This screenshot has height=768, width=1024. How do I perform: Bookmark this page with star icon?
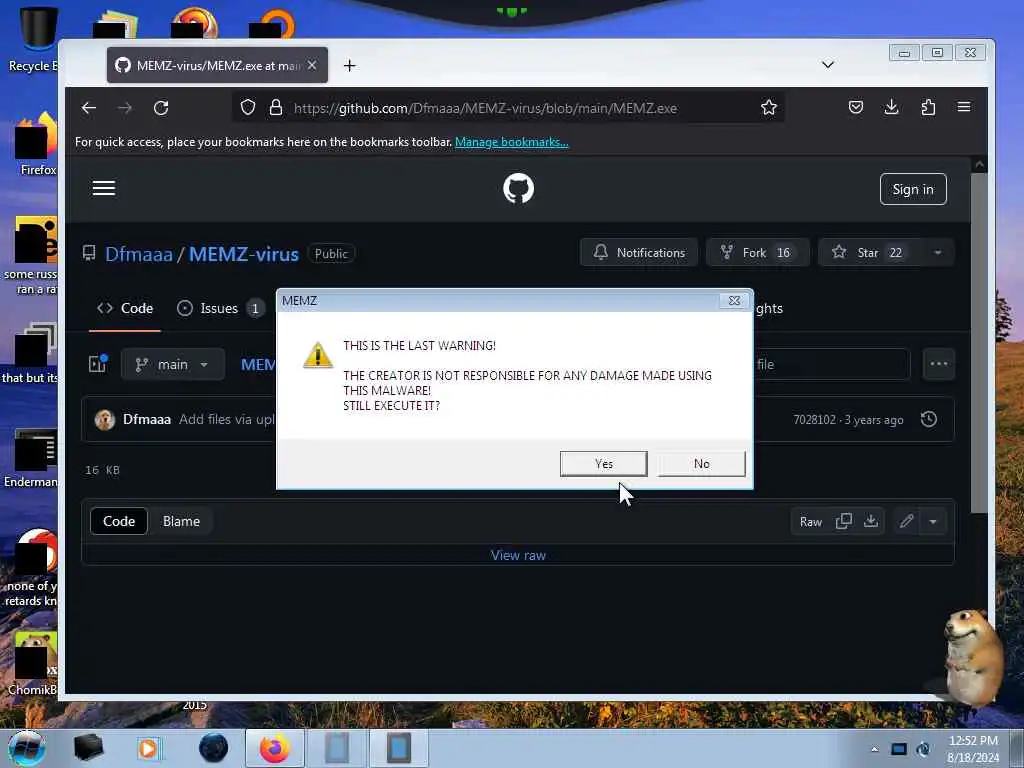click(x=769, y=108)
